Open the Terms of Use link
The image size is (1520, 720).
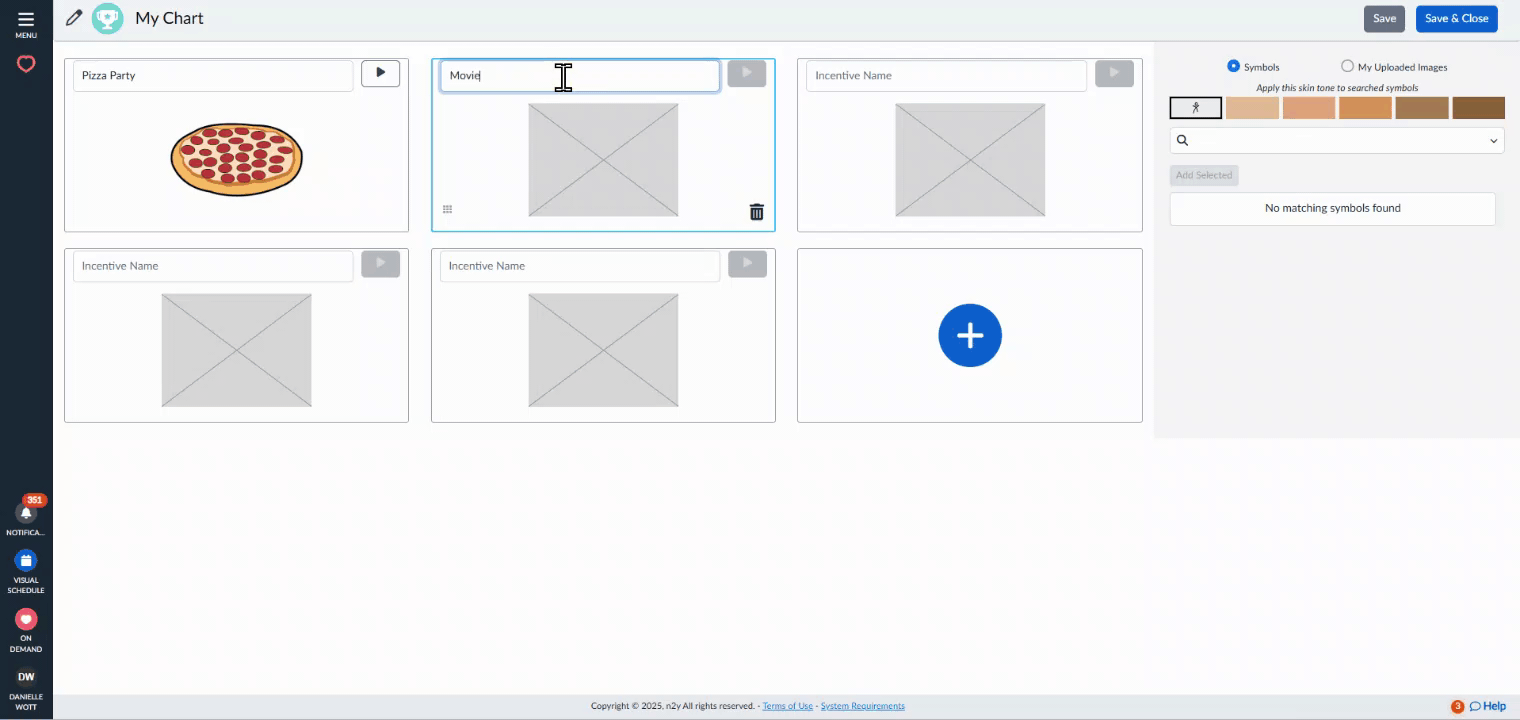click(x=787, y=706)
